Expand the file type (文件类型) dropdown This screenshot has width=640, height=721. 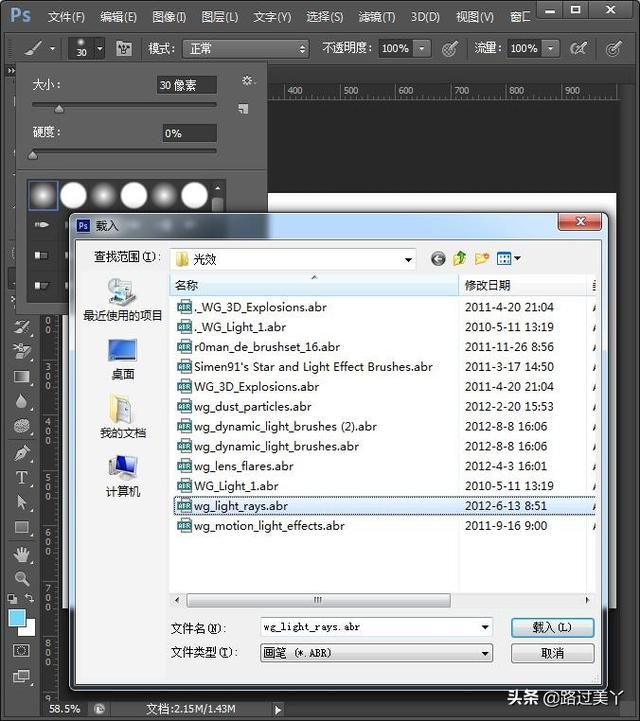[x=485, y=653]
